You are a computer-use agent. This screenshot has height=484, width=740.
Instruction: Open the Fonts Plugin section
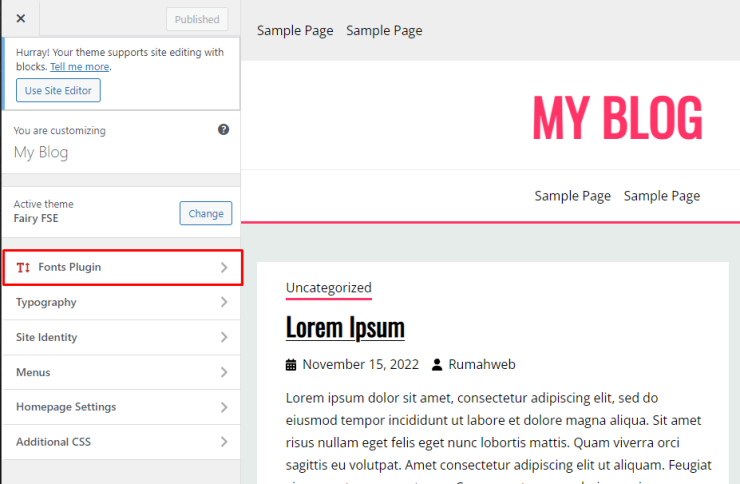(x=123, y=267)
